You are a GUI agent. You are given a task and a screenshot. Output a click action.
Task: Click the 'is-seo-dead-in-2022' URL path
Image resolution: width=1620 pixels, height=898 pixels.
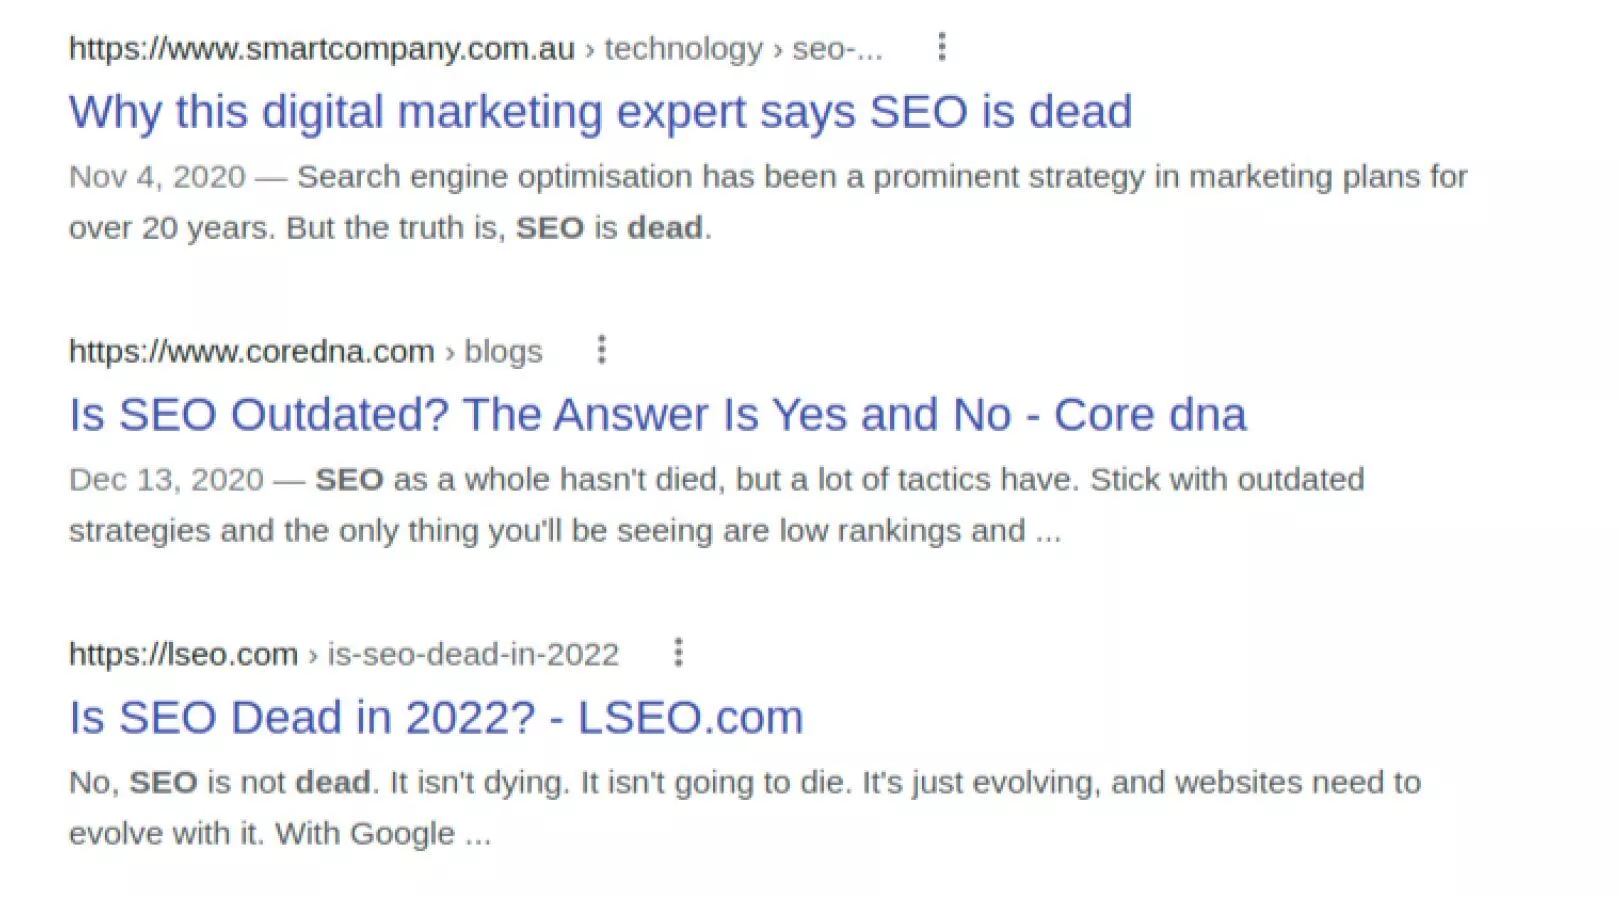pos(473,655)
